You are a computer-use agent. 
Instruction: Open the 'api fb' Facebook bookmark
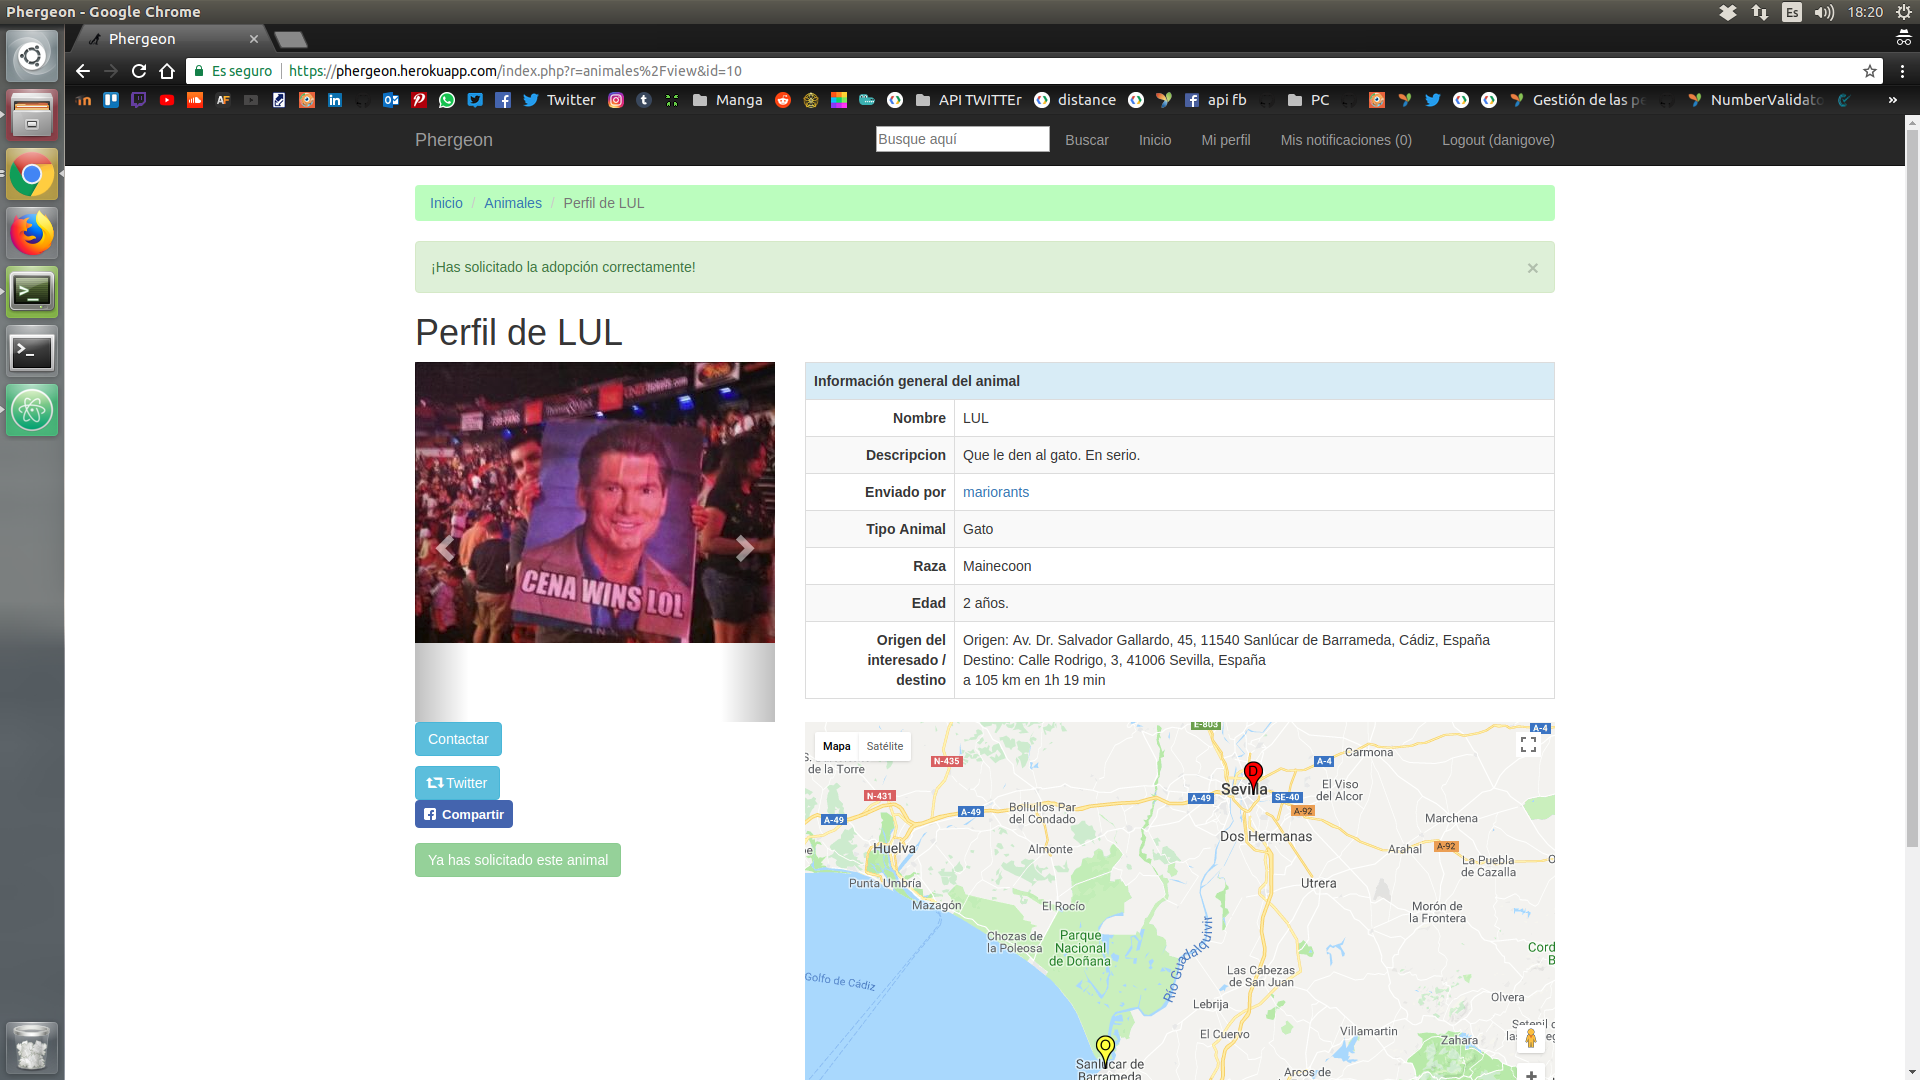click(x=1215, y=100)
